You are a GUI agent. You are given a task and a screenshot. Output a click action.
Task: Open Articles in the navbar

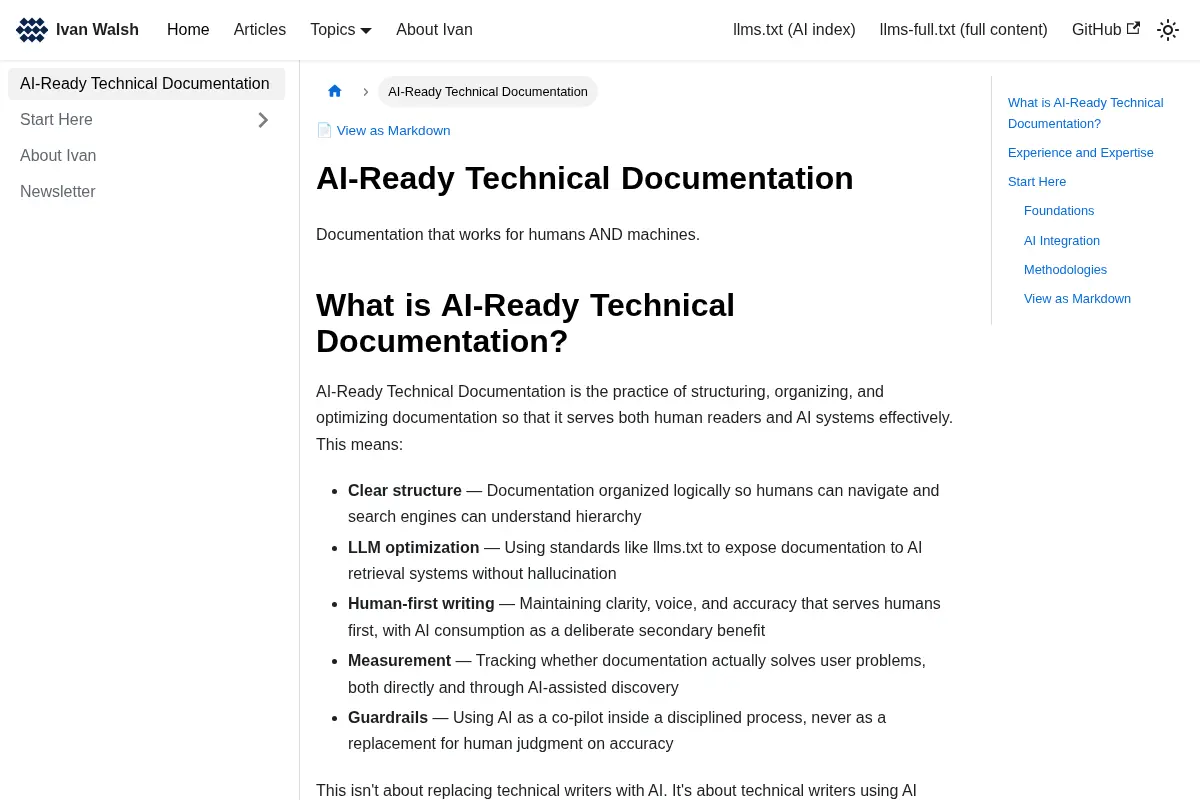260,30
